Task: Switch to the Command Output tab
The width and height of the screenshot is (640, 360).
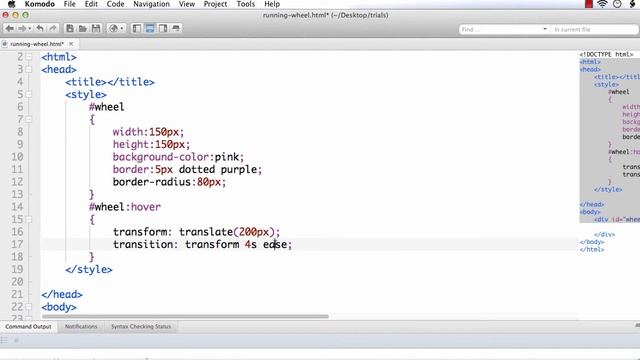Action: (28, 327)
